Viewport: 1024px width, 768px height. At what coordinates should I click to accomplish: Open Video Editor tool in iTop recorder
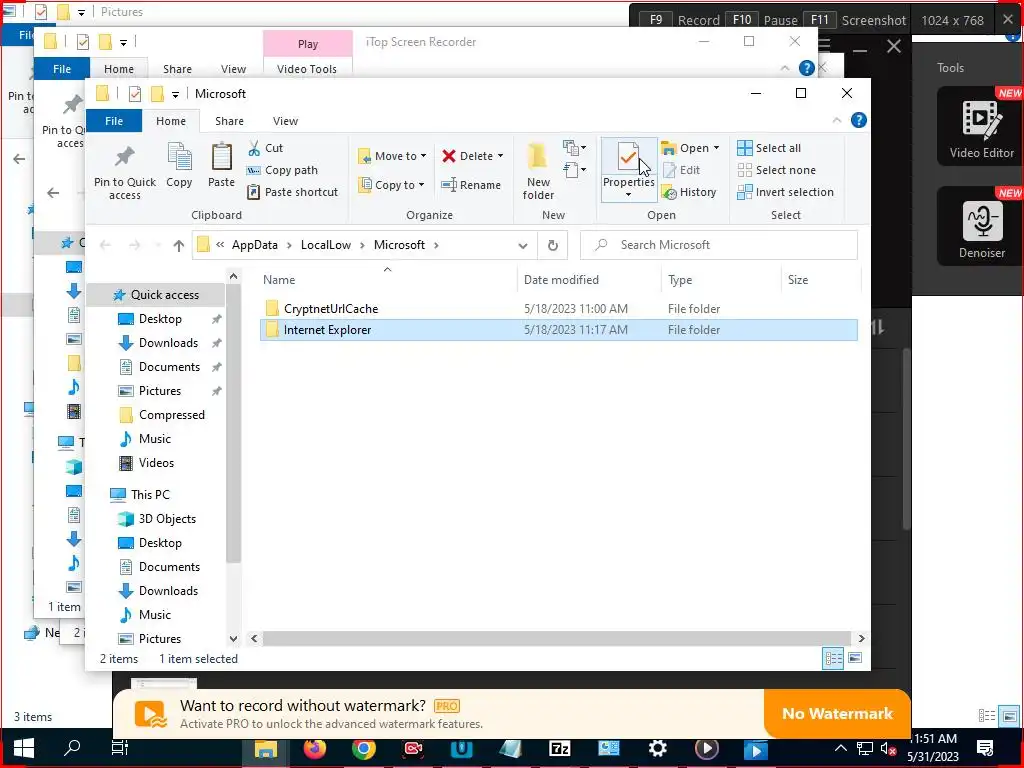(981, 127)
